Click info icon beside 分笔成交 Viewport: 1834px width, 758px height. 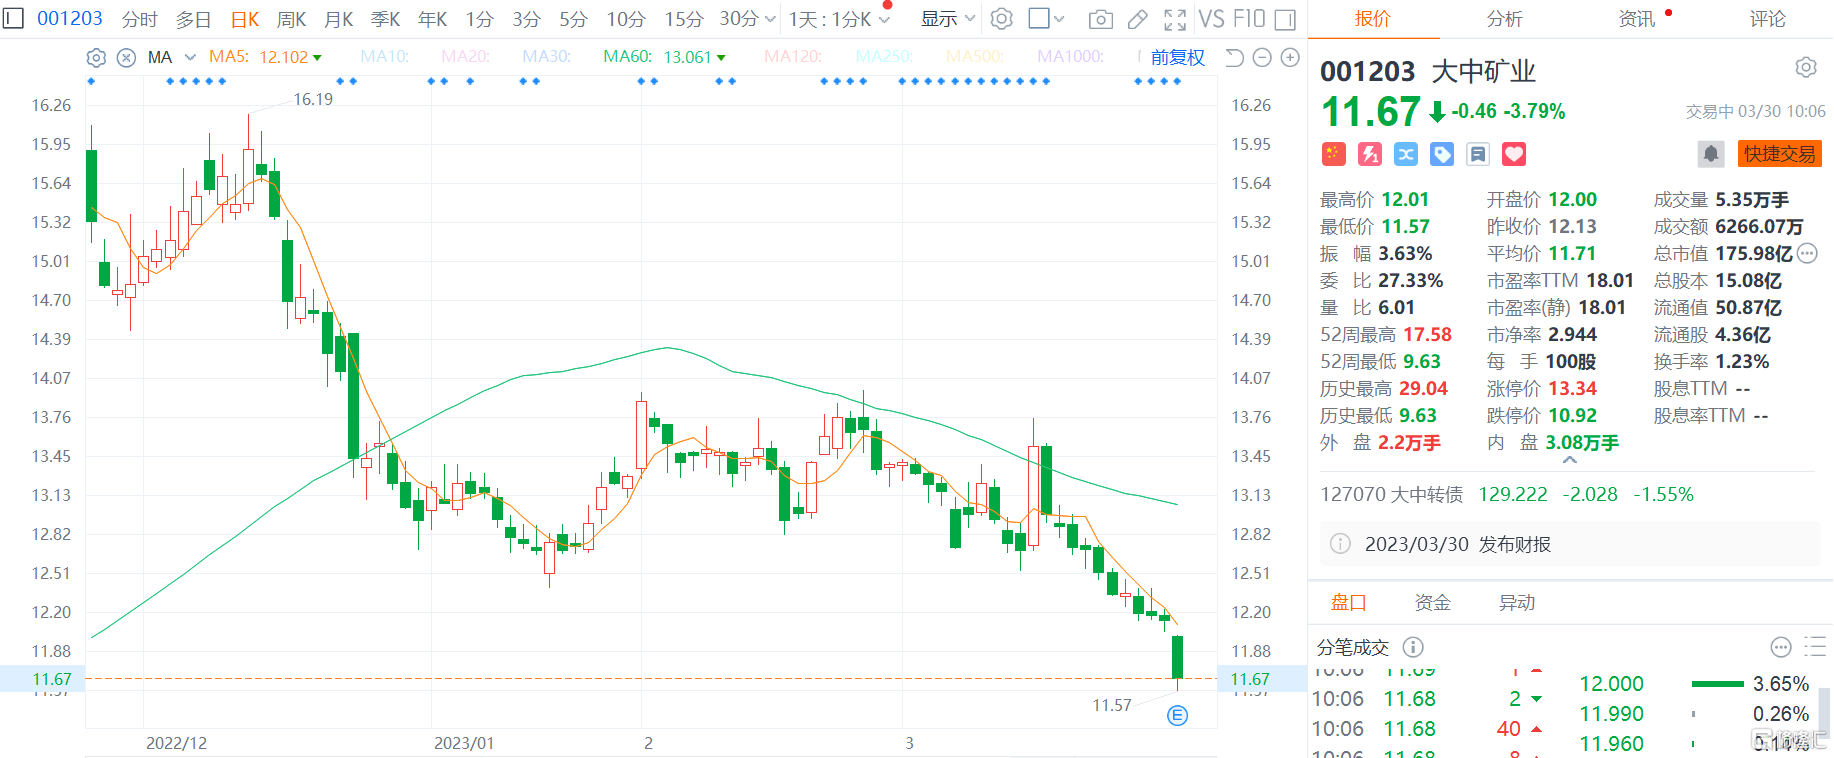pyautogui.click(x=1413, y=647)
